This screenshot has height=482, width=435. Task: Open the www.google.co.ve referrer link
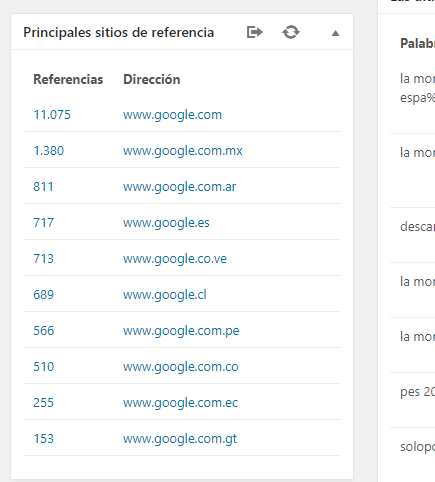[x=175, y=259]
